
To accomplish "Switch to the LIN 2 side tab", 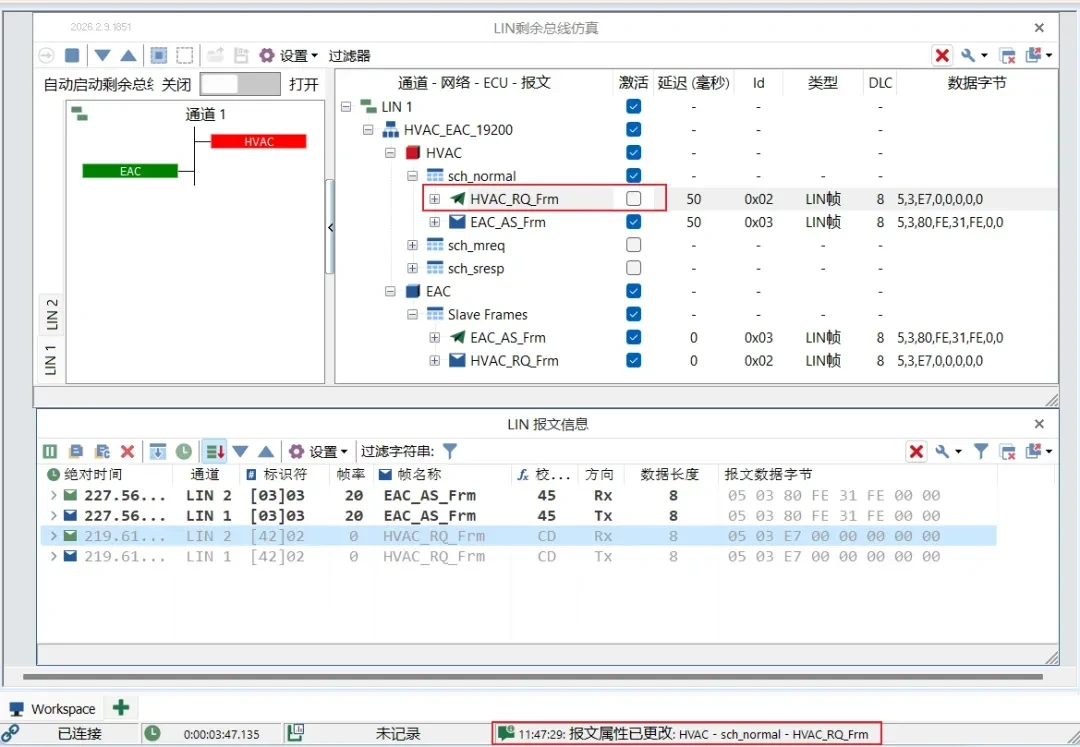I will pyautogui.click(x=50, y=315).
